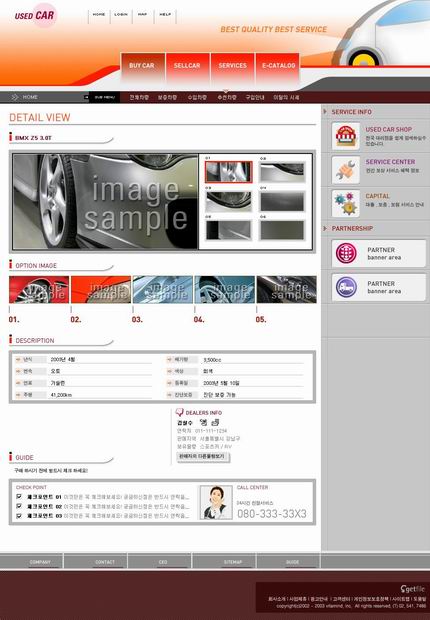Screen dimensions: 430x620
Task: Click the Used Car Shop storefront icon
Action: click(x=346, y=136)
